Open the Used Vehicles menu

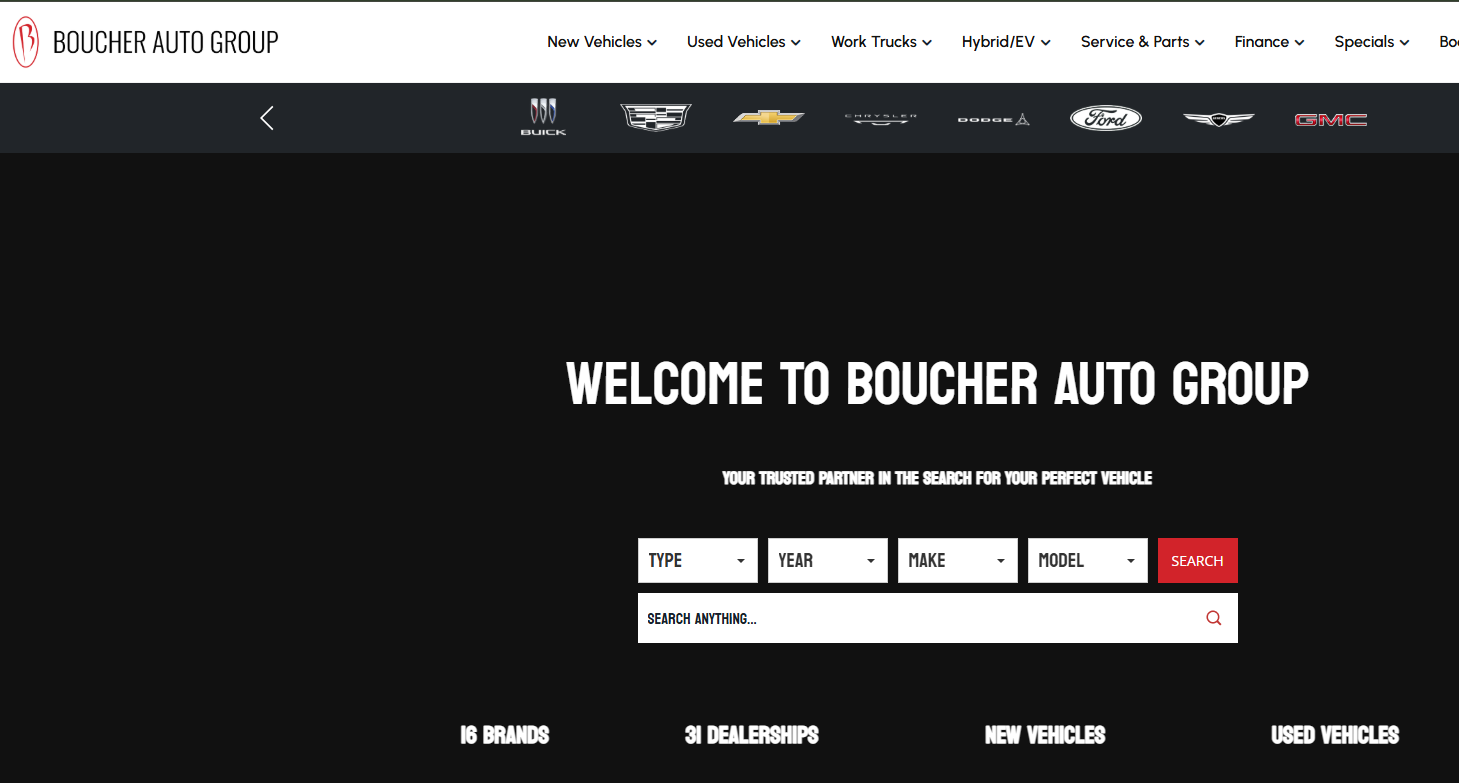744,42
